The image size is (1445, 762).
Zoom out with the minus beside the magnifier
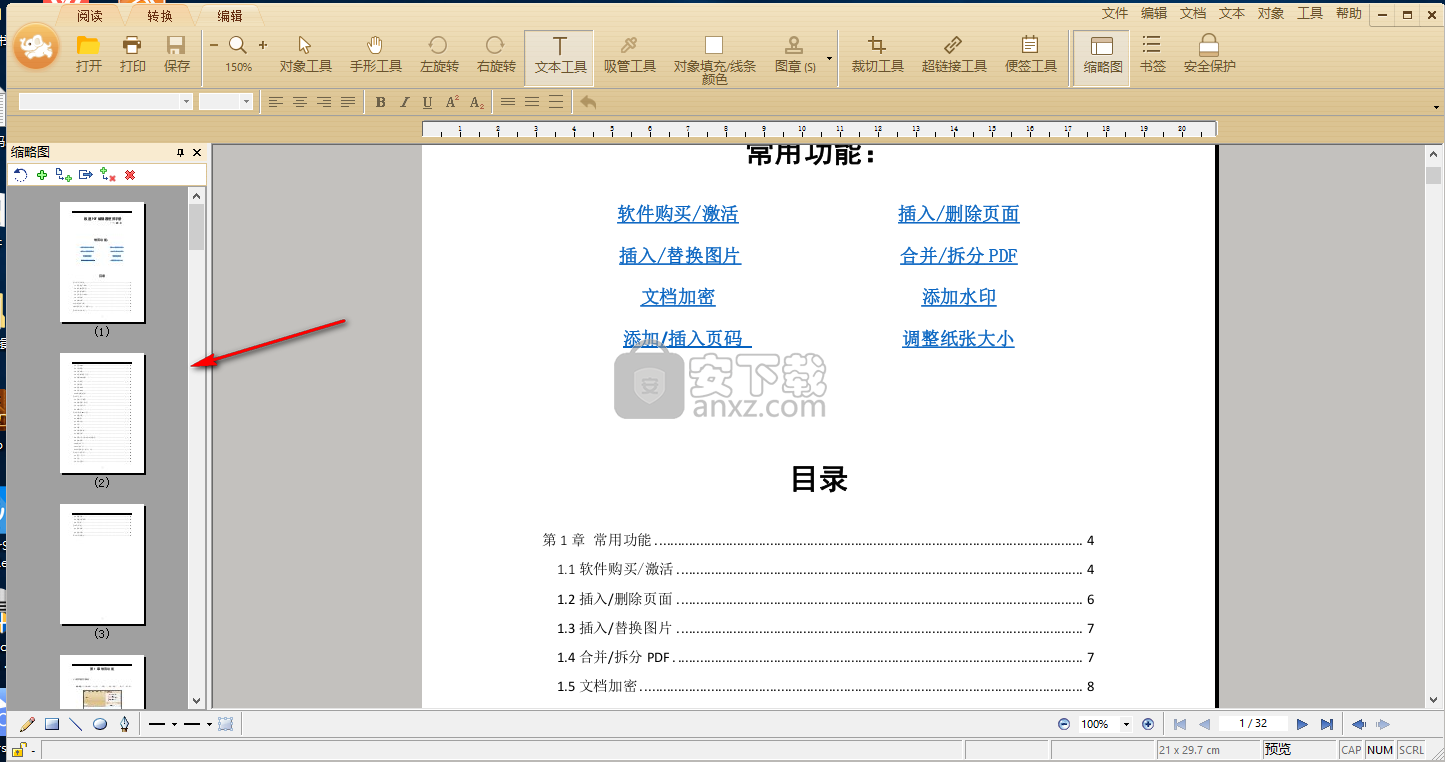point(214,45)
